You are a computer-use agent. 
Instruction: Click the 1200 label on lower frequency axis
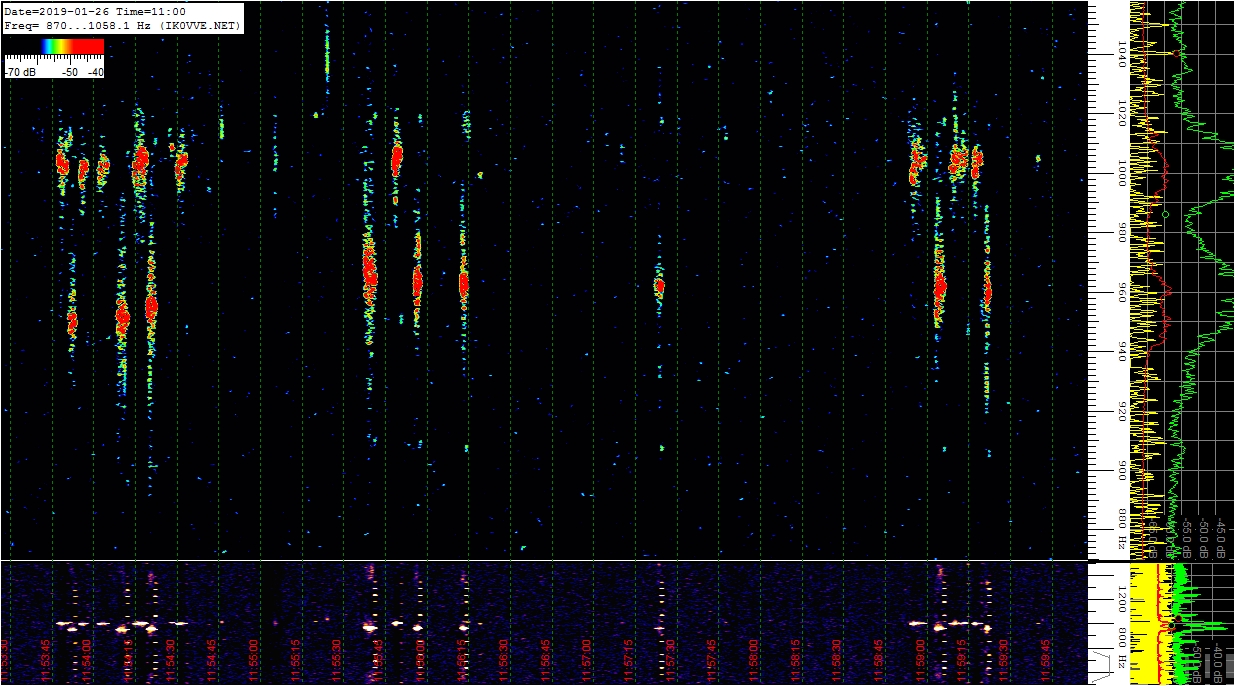pos(1122,600)
